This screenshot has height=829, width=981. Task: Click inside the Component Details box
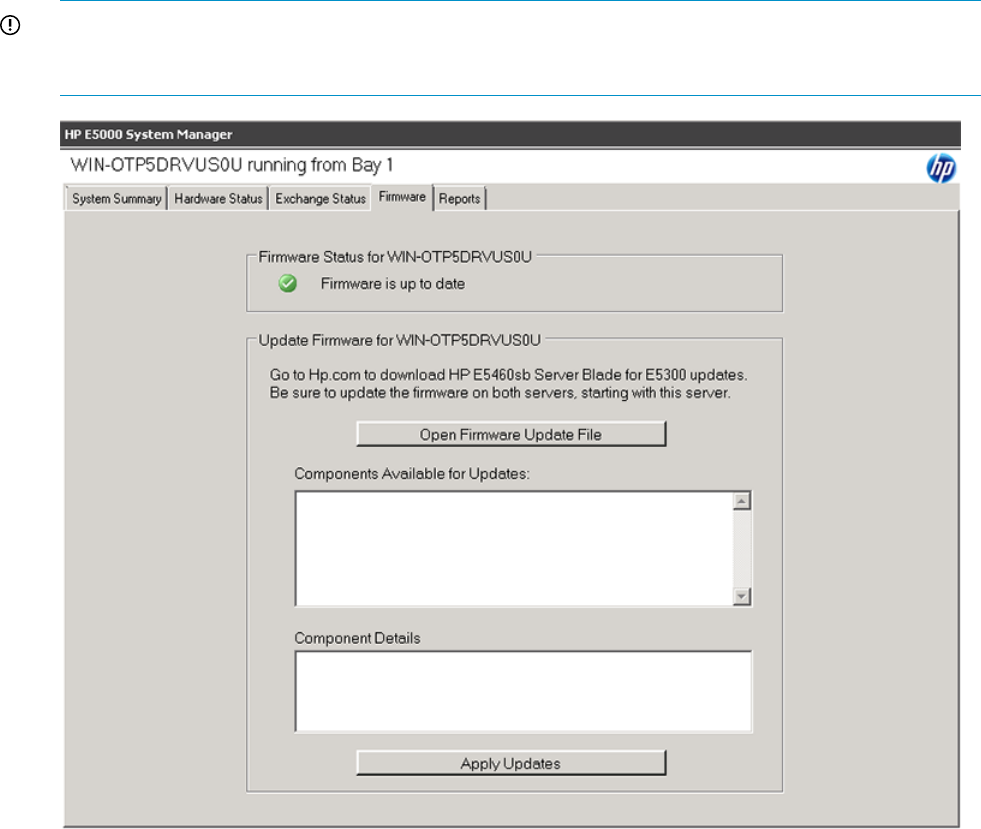[x=524, y=691]
